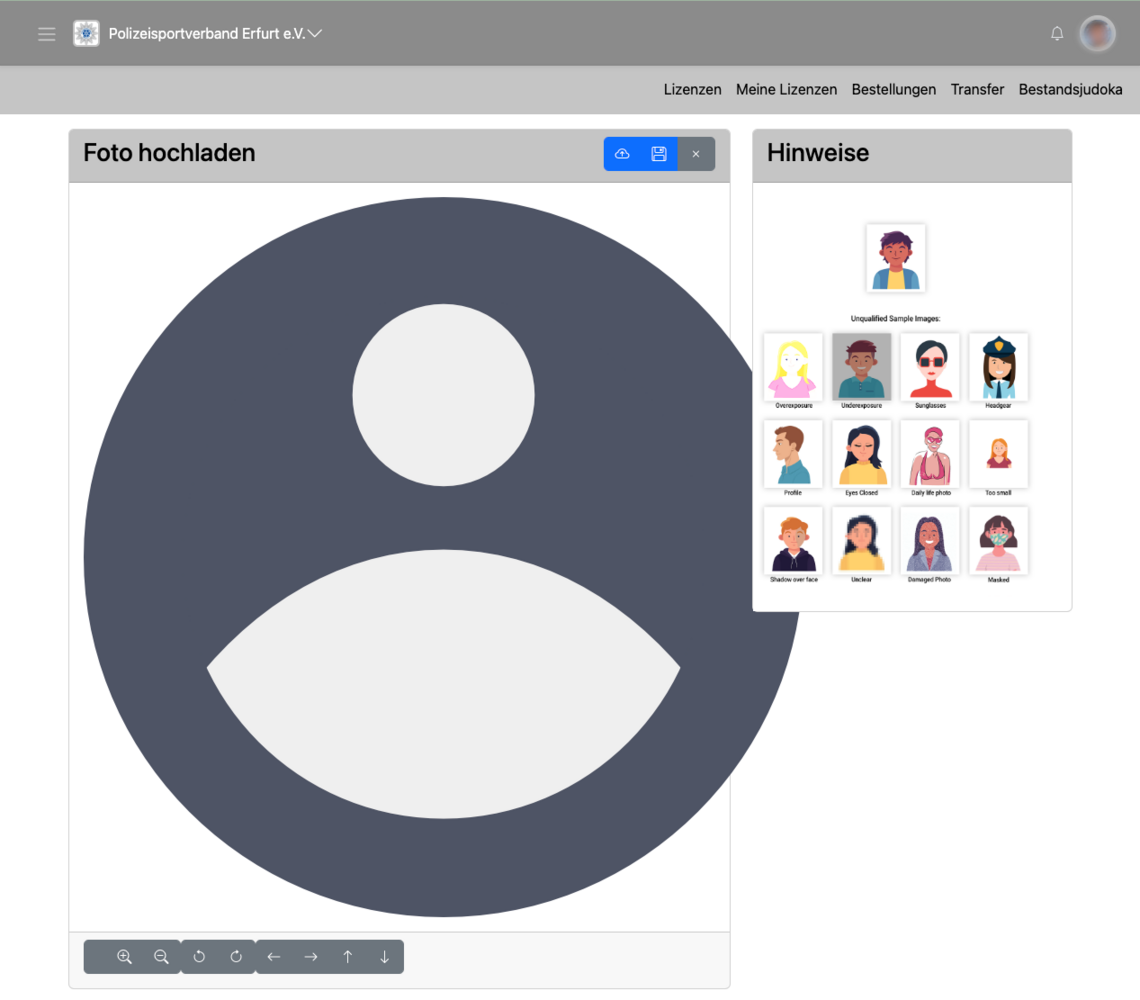This screenshot has height=1000, width=1140.
Task: Go to Lizenzen menu item
Action: pyautogui.click(x=692, y=89)
